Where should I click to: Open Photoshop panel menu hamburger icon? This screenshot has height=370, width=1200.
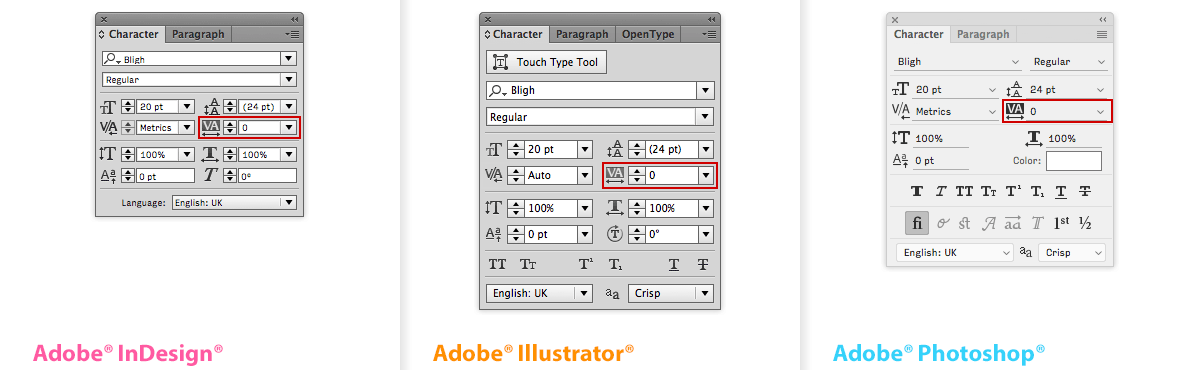(x=1102, y=34)
